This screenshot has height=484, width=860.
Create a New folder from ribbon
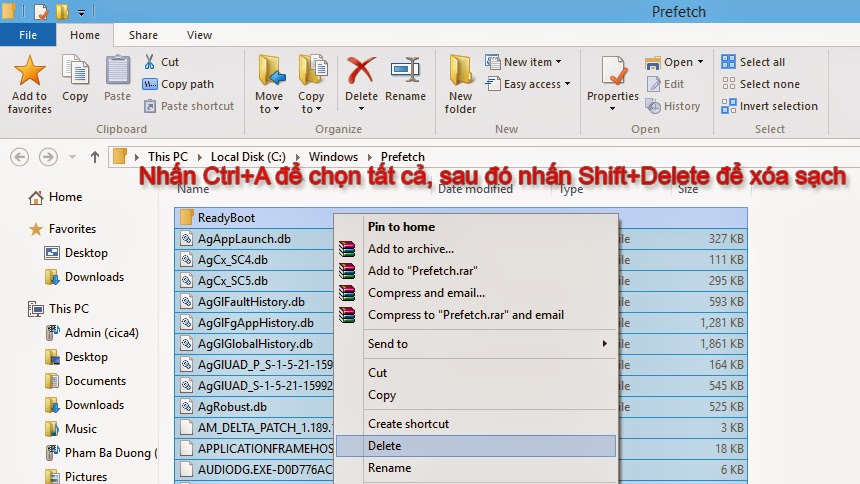tap(460, 83)
